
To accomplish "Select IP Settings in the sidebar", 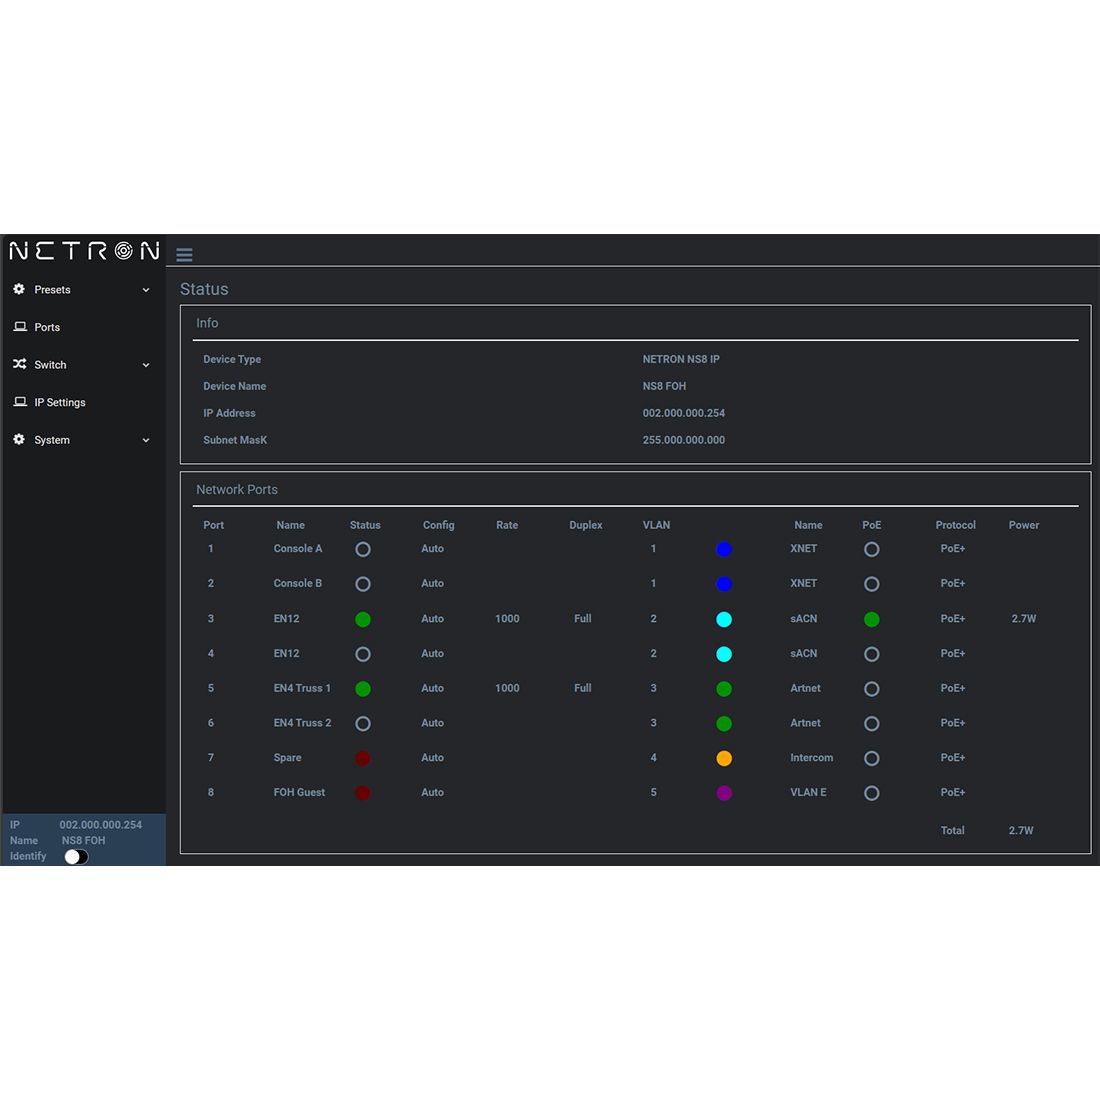I will pyautogui.click(x=59, y=402).
